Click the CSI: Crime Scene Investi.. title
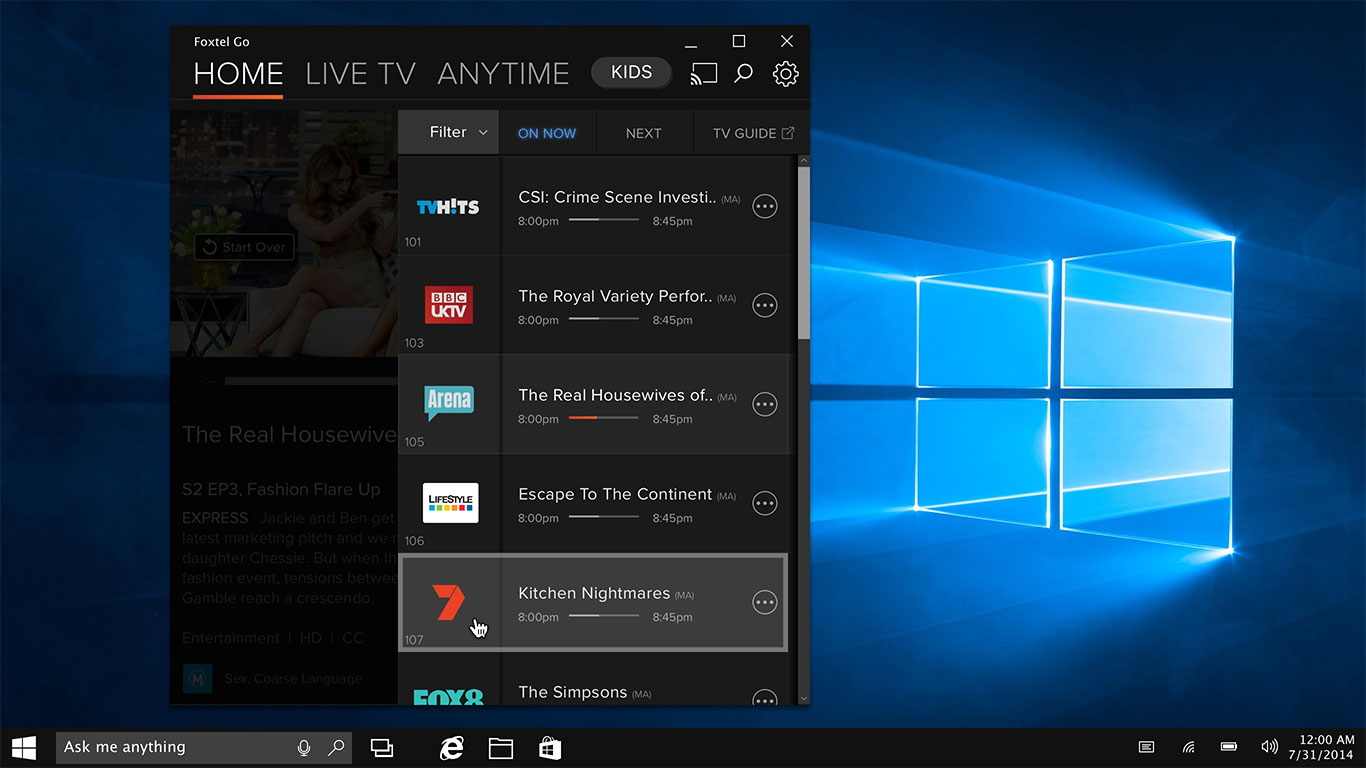Viewport: 1366px width, 768px height. (617, 197)
